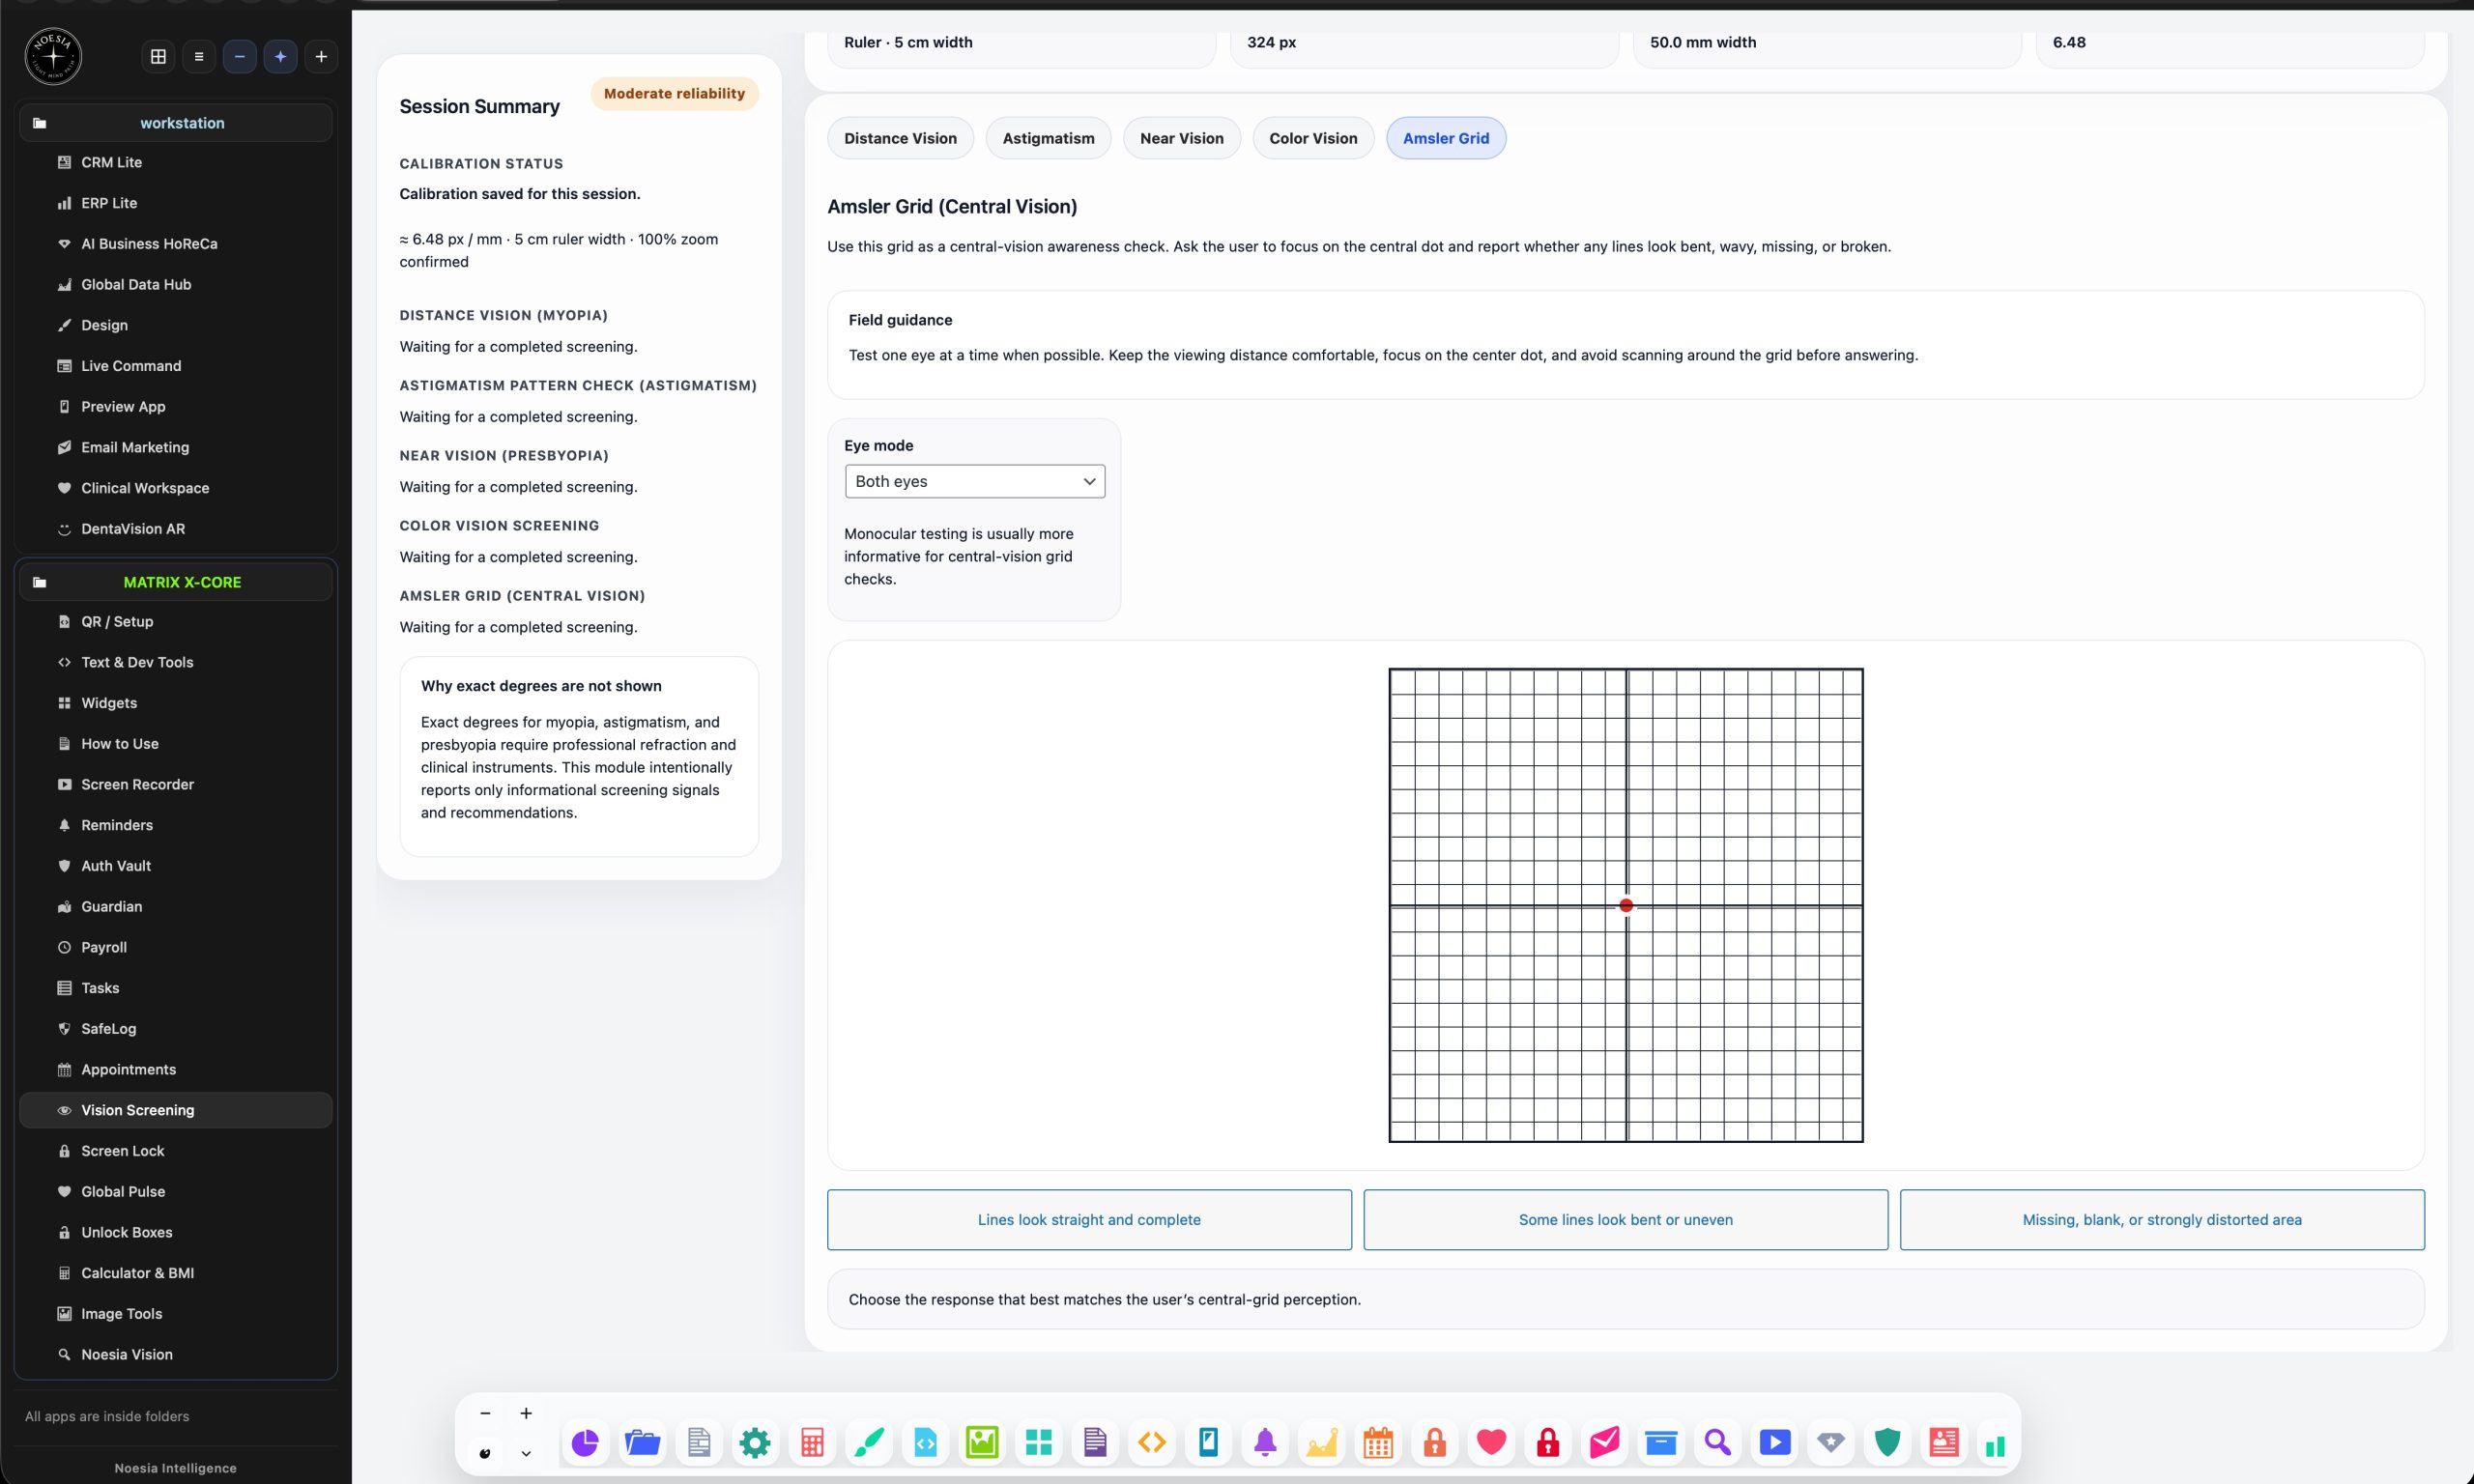Open Noesia Vision in sidebar
This screenshot has height=1484, width=2474.
coord(176,1355)
